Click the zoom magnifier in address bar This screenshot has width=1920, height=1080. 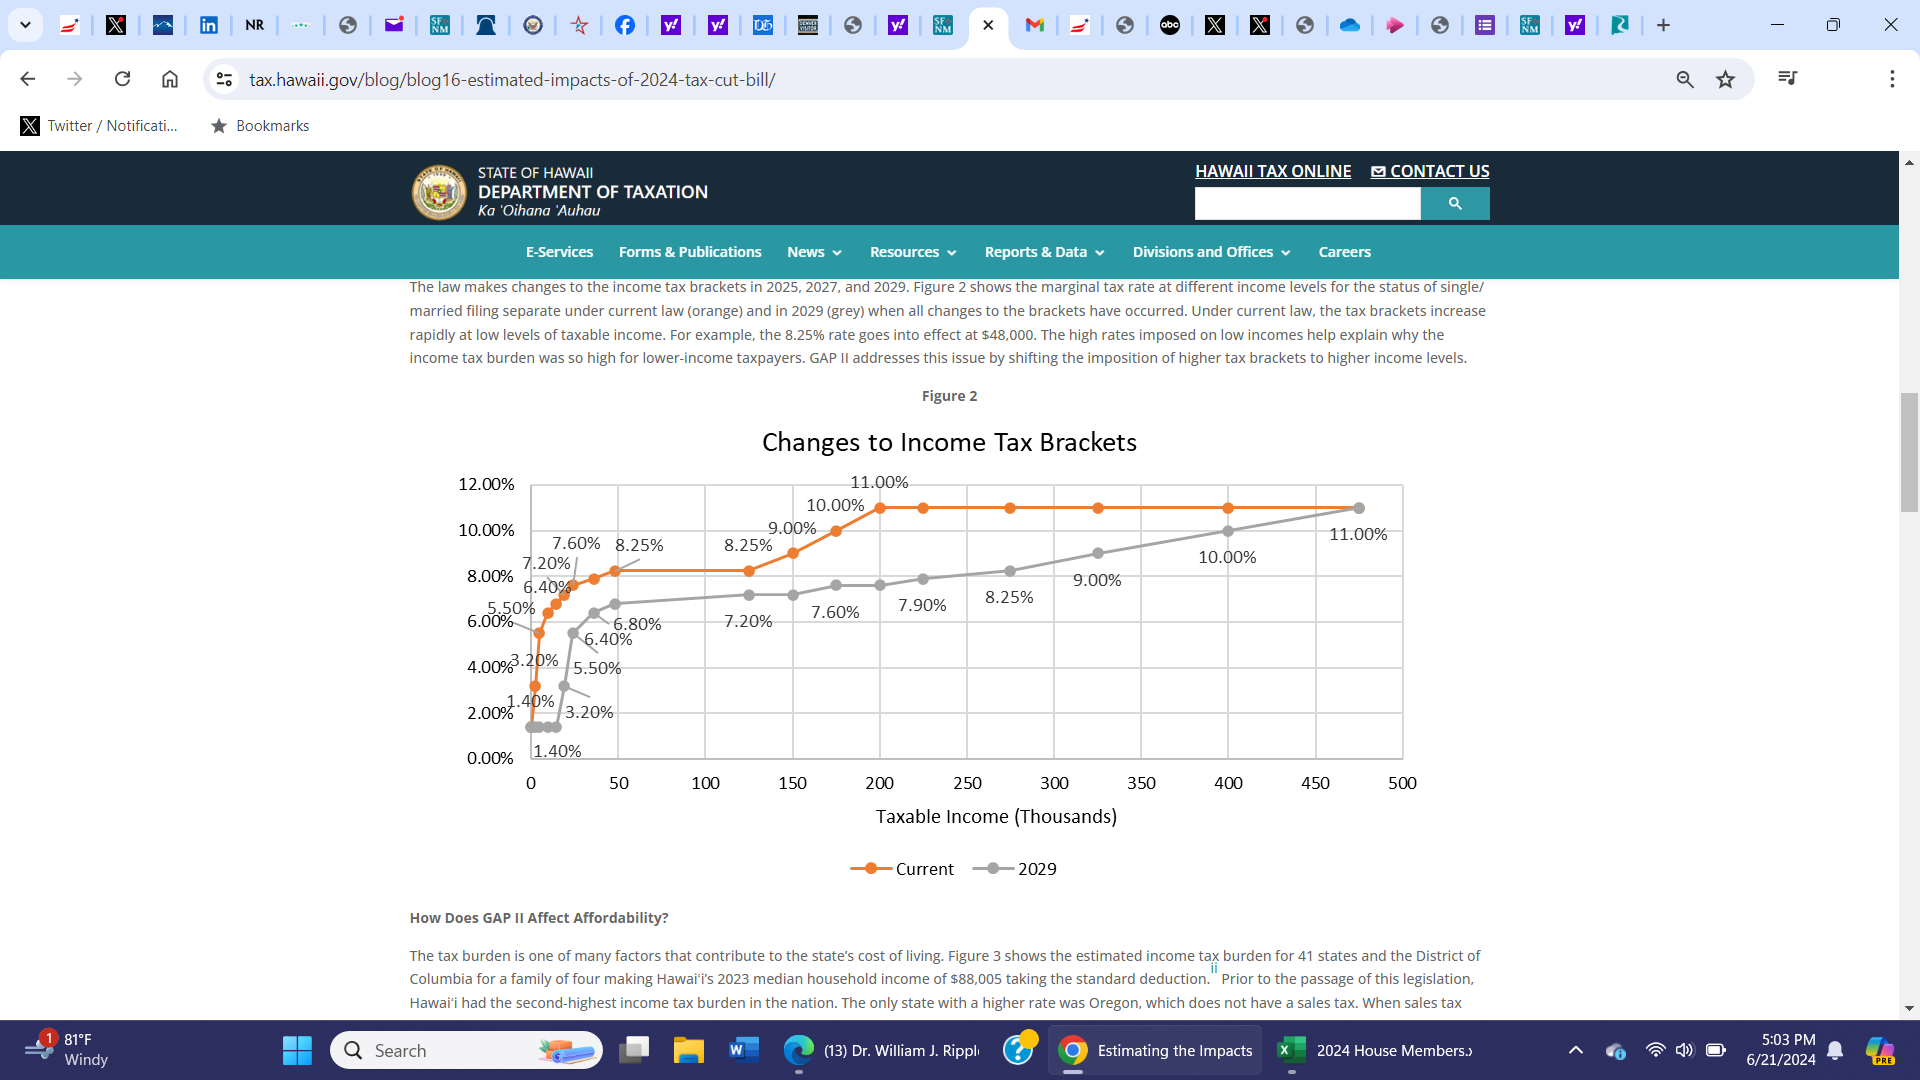click(x=1684, y=80)
